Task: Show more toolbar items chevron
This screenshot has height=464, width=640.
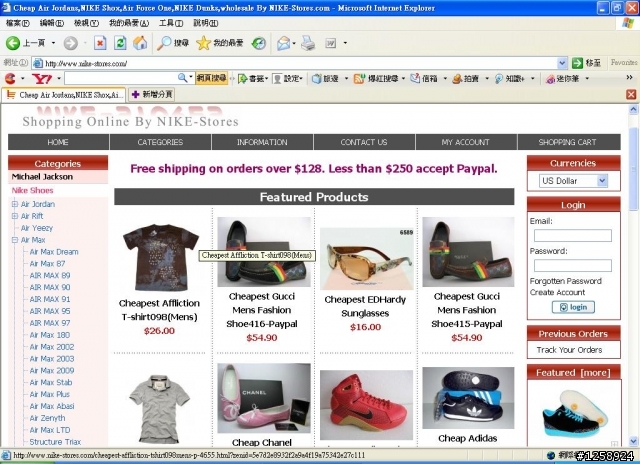Action: tap(629, 77)
